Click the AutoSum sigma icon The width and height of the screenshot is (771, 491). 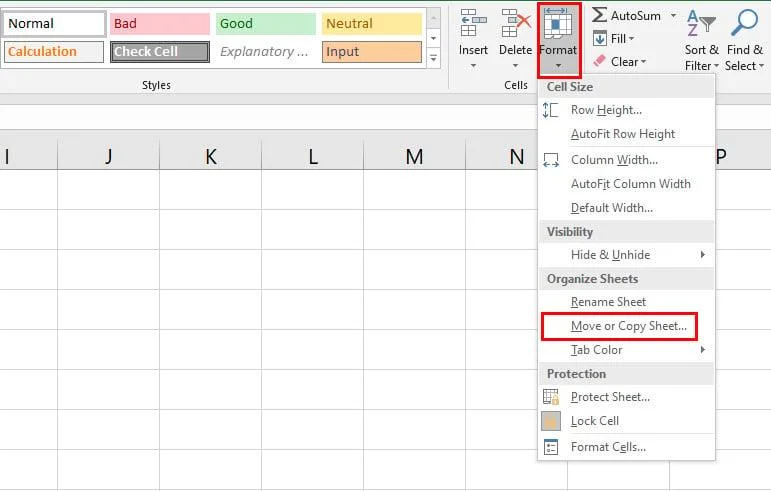(599, 15)
